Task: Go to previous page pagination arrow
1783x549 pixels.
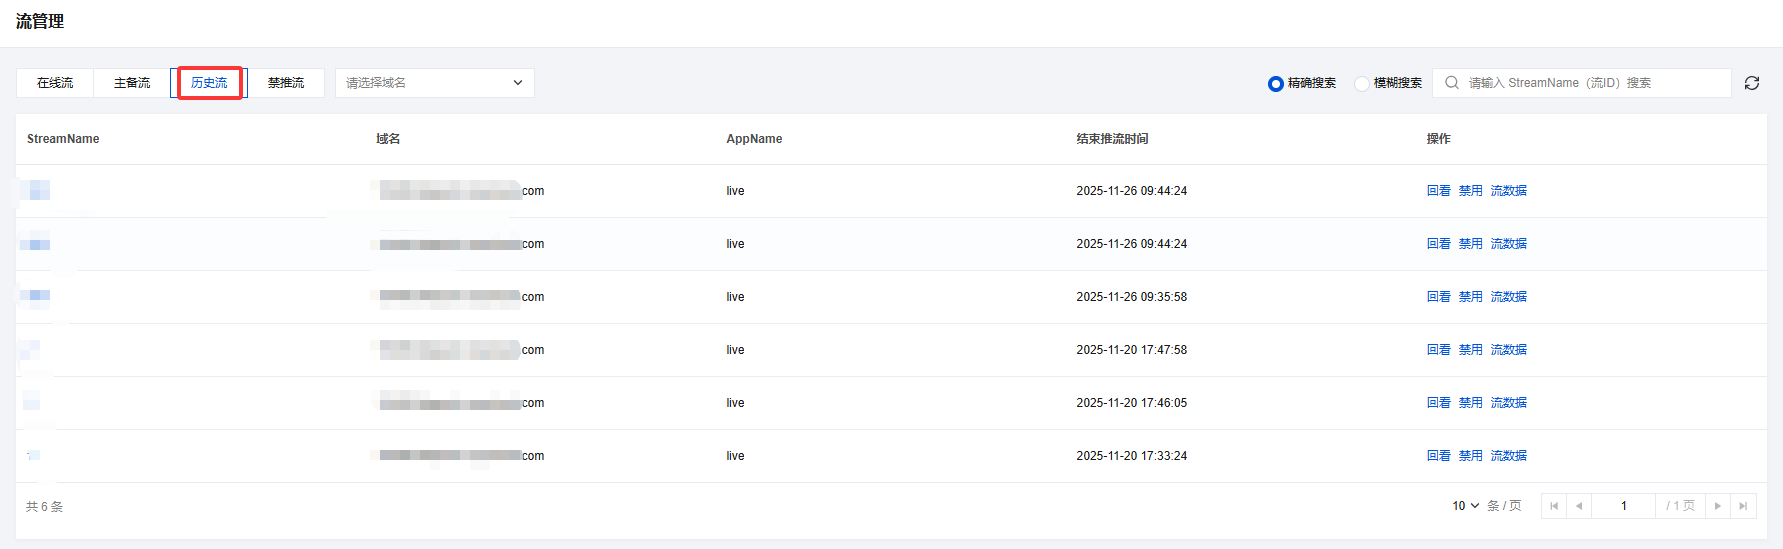Action: (x=1579, y=506)
